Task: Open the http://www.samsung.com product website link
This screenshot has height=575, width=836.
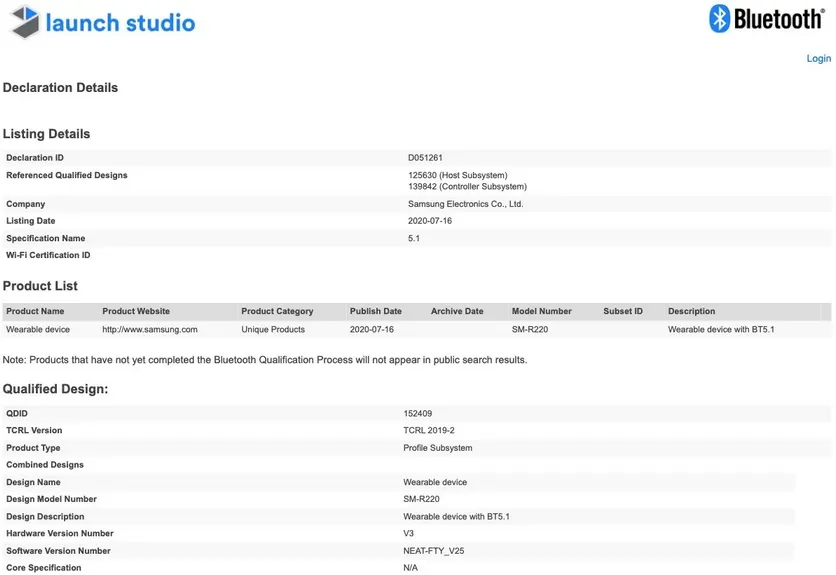Action: [149, 329]
